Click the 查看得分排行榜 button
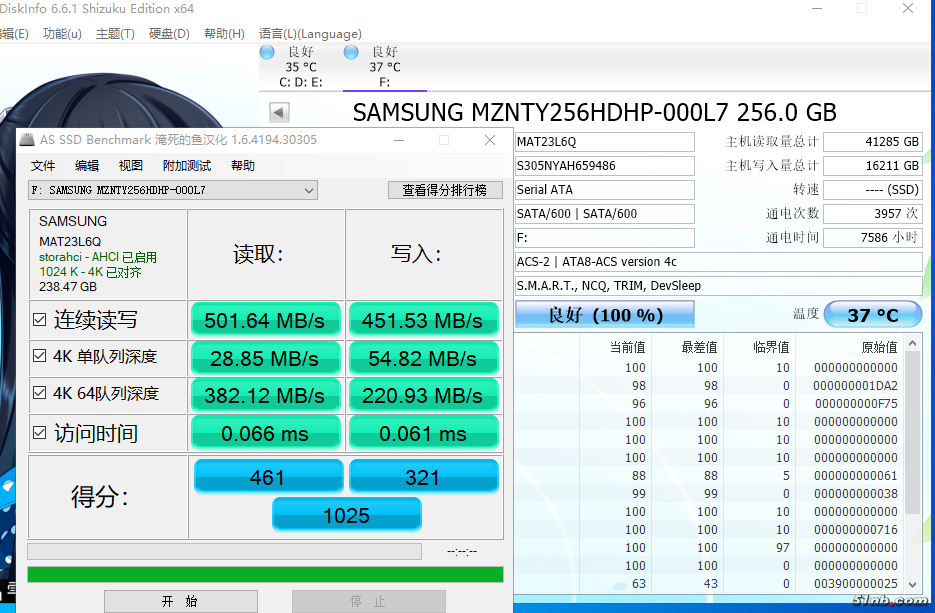 (x=444, y=190)
